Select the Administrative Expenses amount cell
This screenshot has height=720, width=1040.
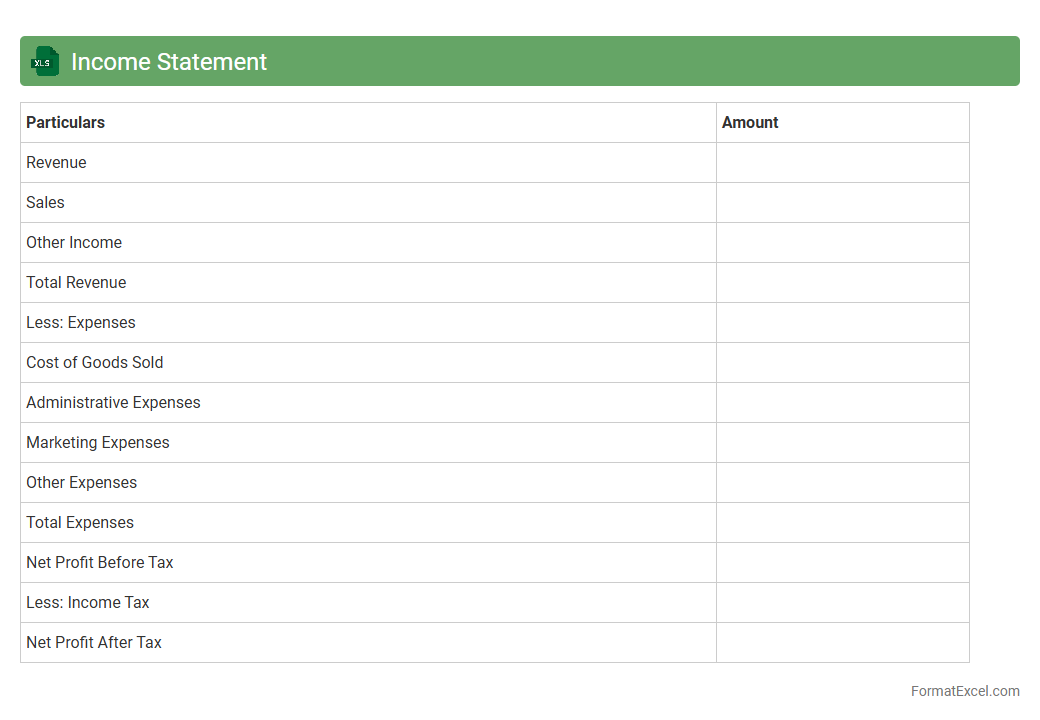point(842,403)
